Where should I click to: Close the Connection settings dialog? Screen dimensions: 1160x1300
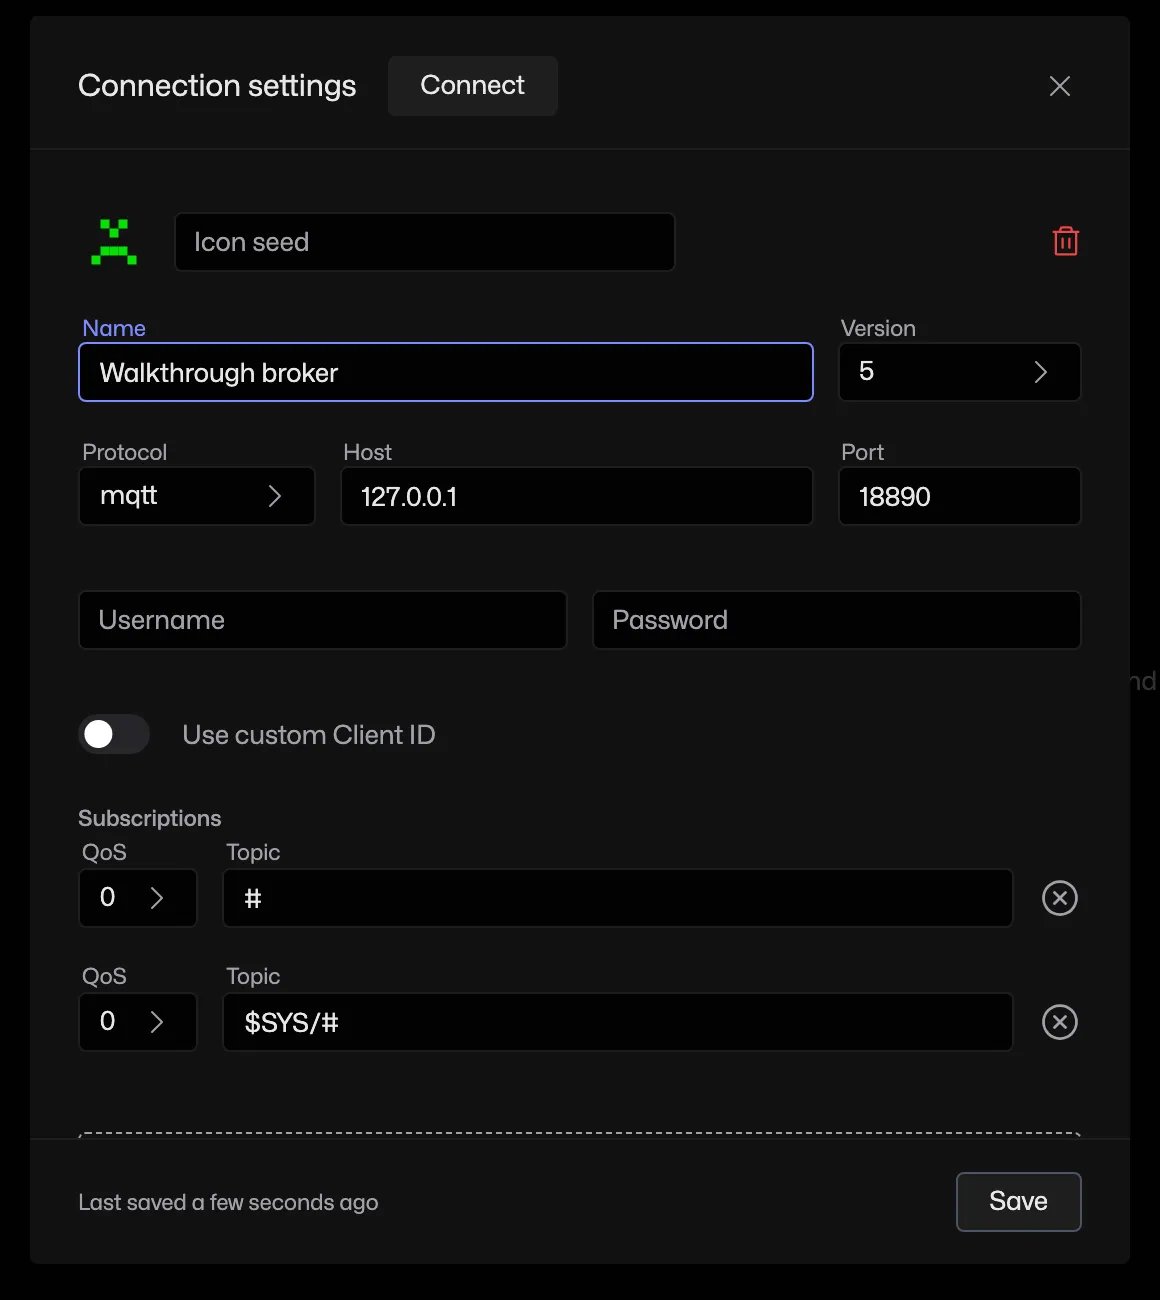(1060, 86)
